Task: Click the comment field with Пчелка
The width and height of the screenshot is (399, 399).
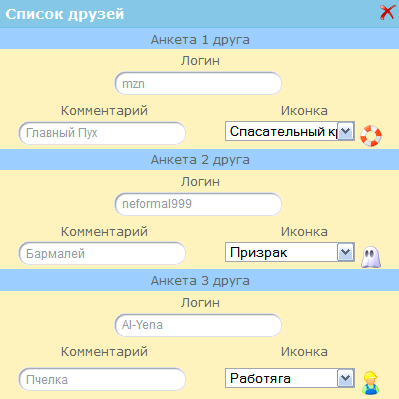Action: pyautogui.click(x=102, y=379)
